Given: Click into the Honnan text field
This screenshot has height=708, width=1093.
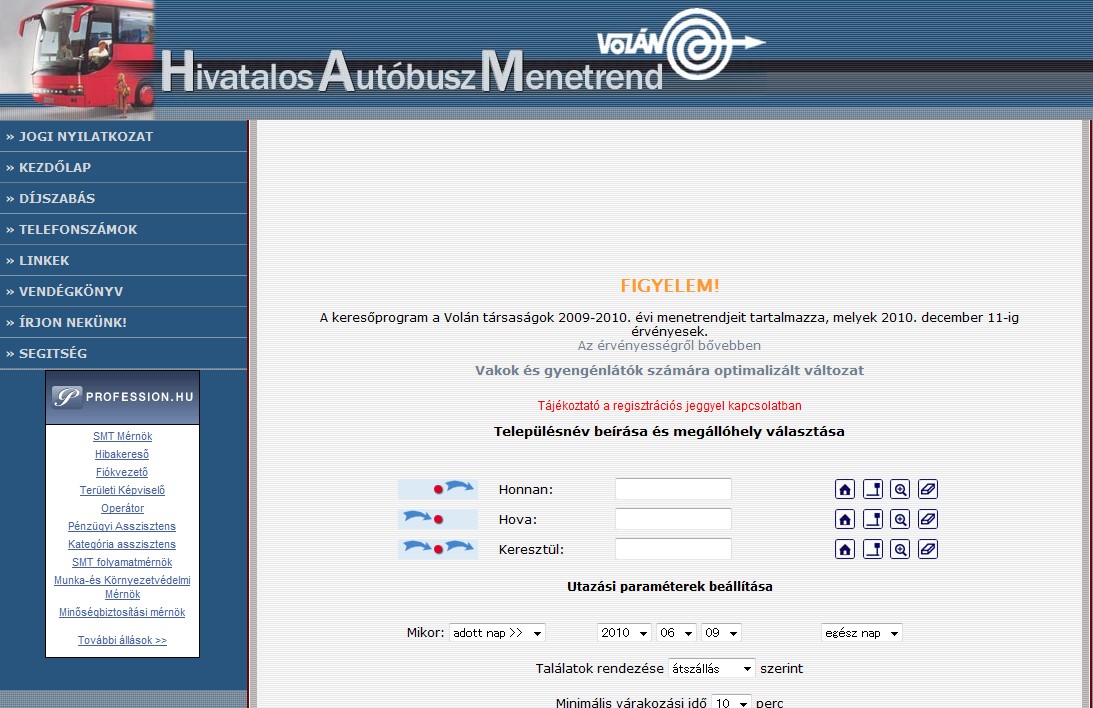Looking at the screenshot, I should [x=673, y=490].
